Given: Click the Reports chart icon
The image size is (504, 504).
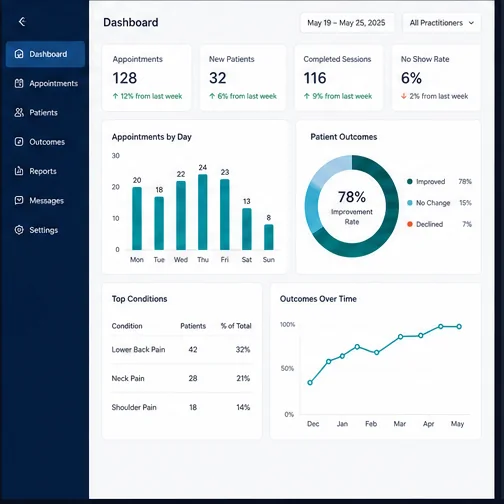Looking at the screenshot, I should [19, 171].
